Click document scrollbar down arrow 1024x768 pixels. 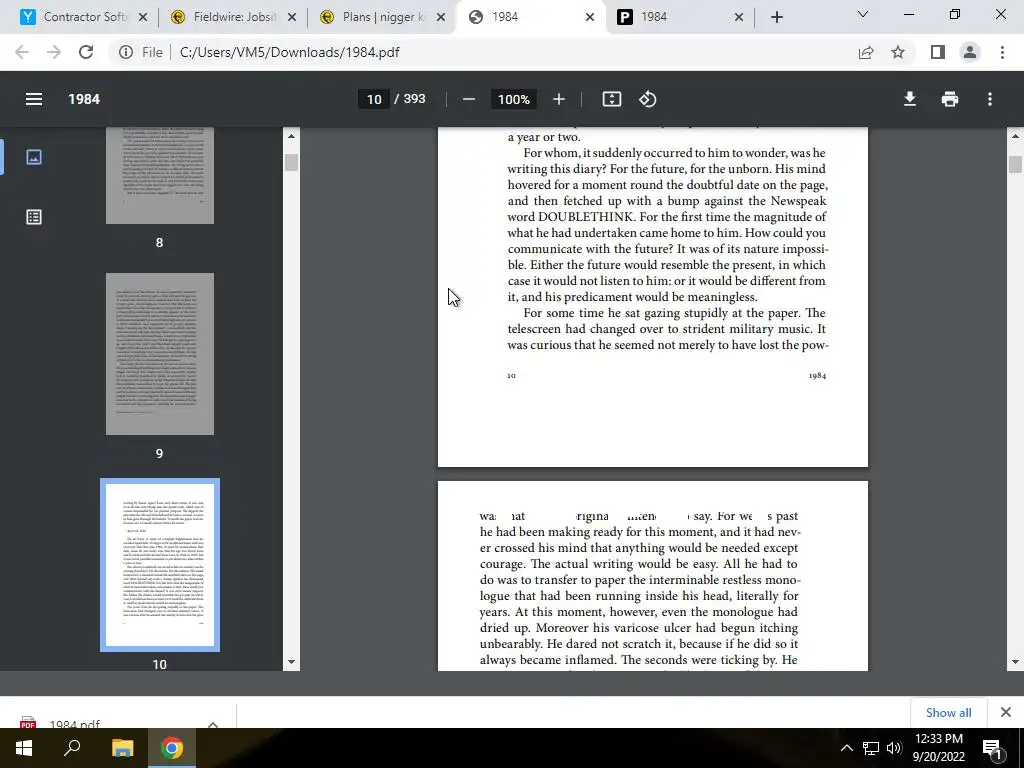[x=1015, y=662]
